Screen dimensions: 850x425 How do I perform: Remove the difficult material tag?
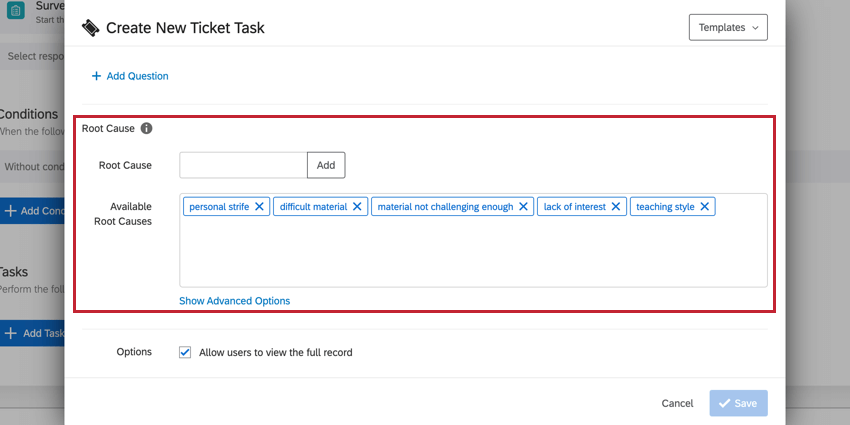click(x=357, y=207)
